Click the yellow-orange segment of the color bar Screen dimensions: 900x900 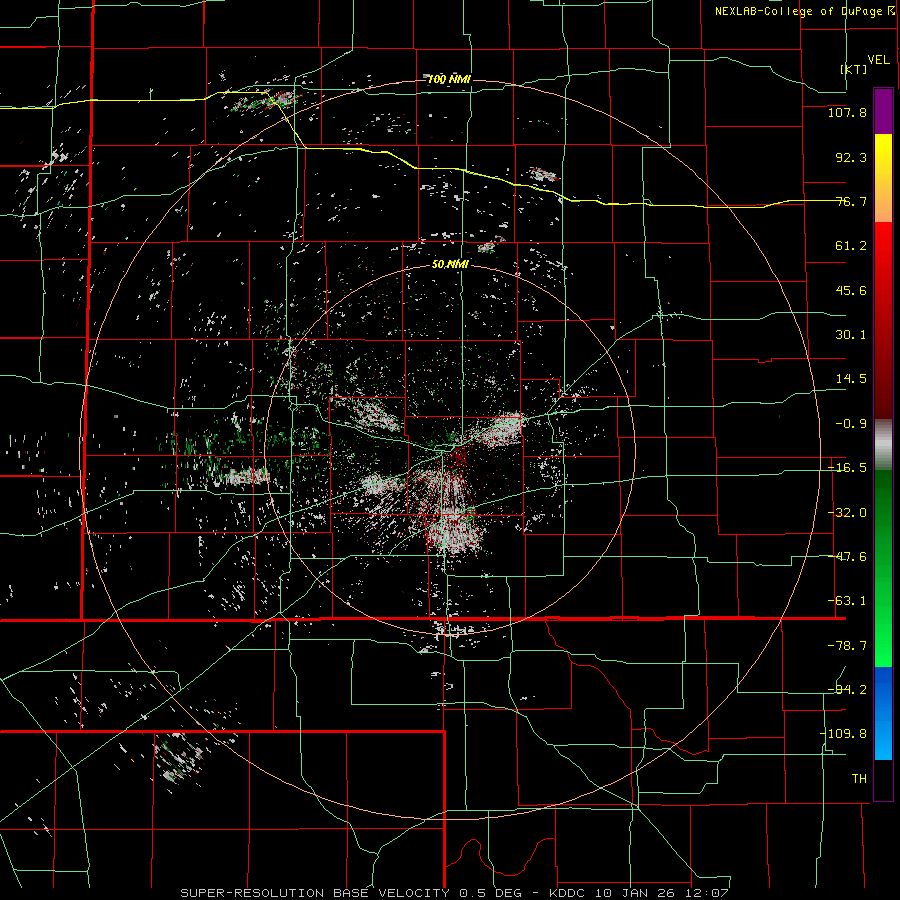tap(883, 178)
